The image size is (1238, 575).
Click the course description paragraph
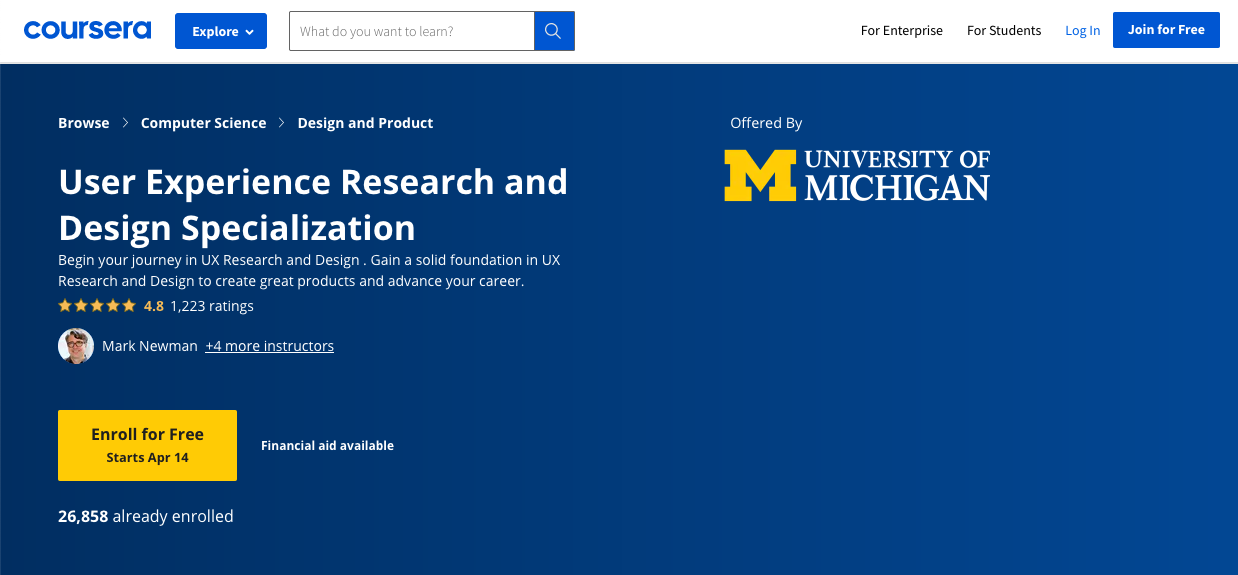[x=309, y=270]
